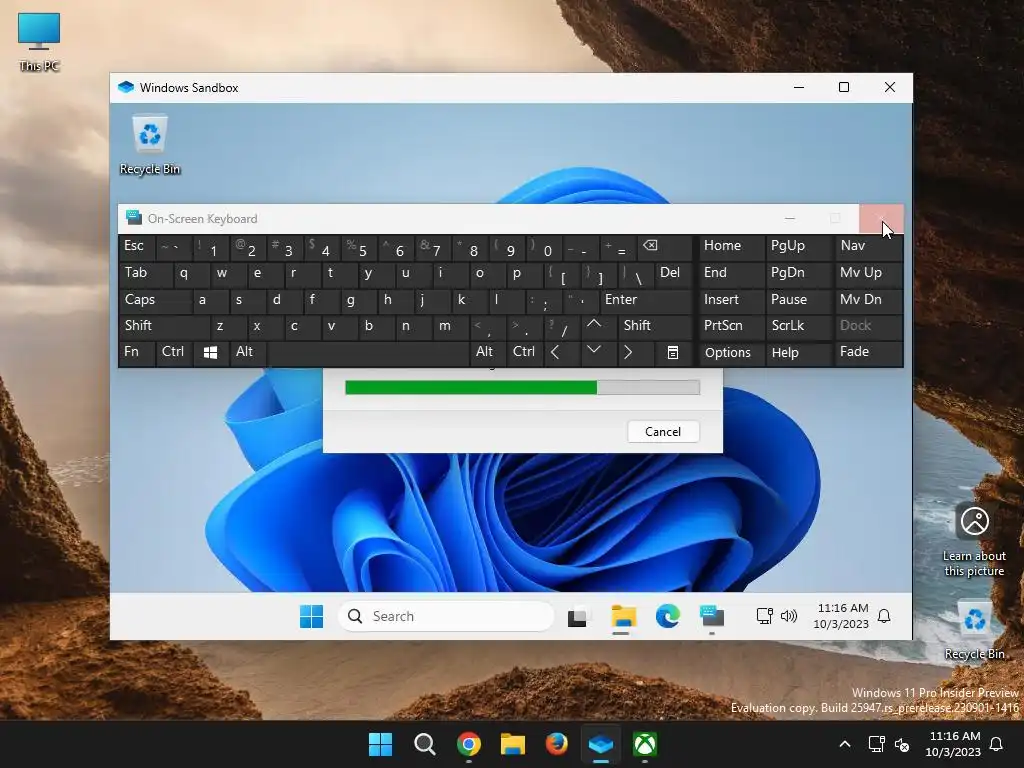Show hidden icons in host system tray
This screenshot has width=1024, height=768.
point(844,744)
